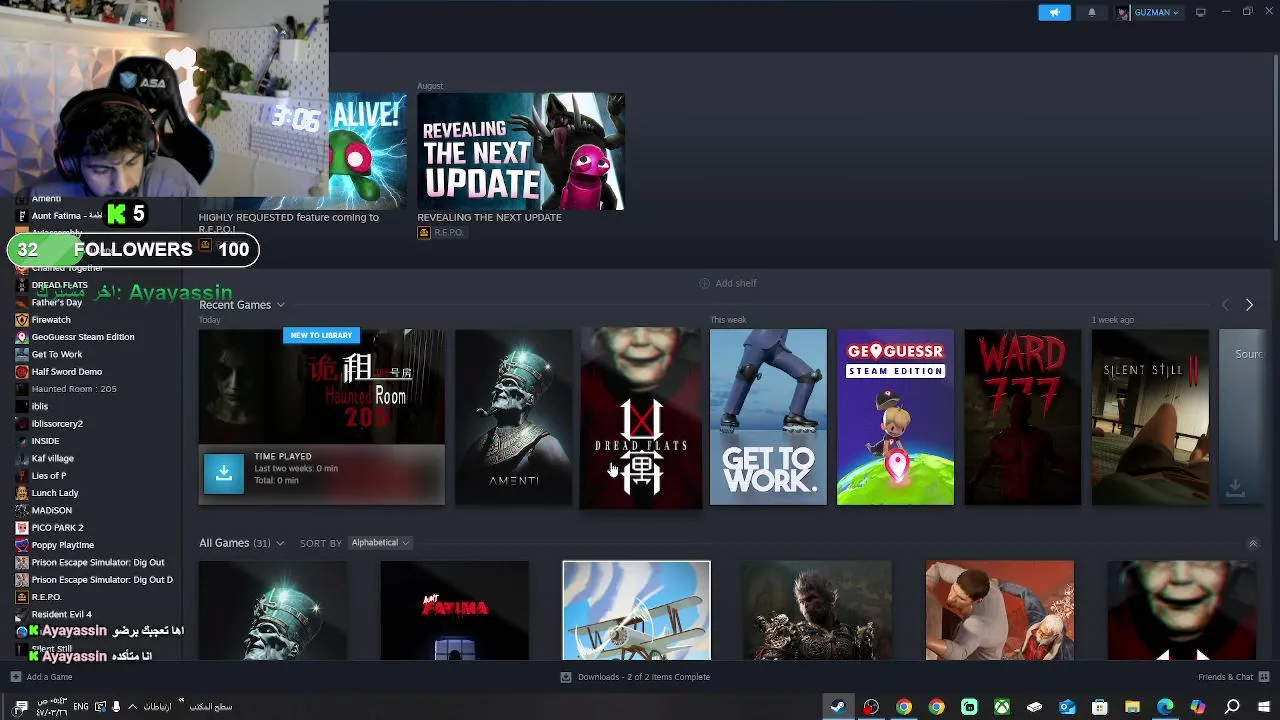1280x720 pixels.
Task: Click the Microsoft Edge icon in the taskbar
Action: pyautogui.click(x=1165, y=707)
